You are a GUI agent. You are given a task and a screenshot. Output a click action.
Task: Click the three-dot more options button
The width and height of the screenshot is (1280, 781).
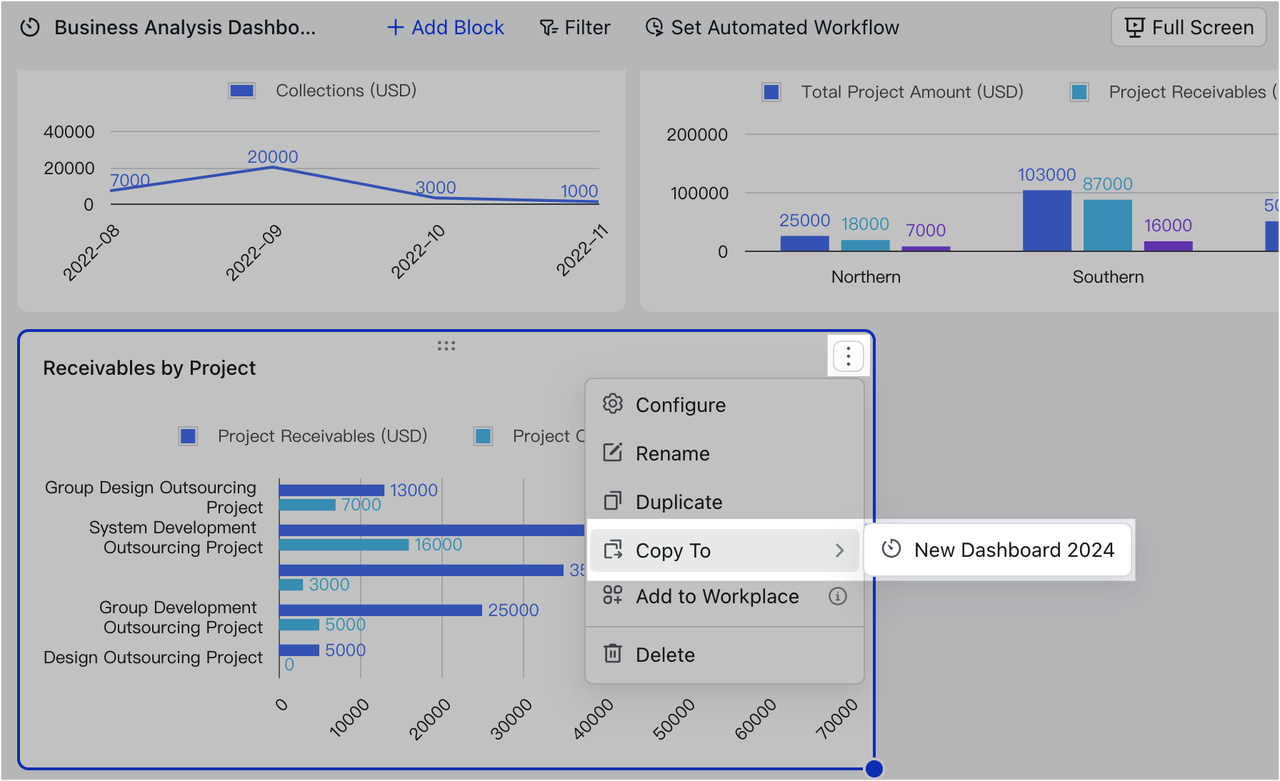pyautogui.click(x=848, y=356)
